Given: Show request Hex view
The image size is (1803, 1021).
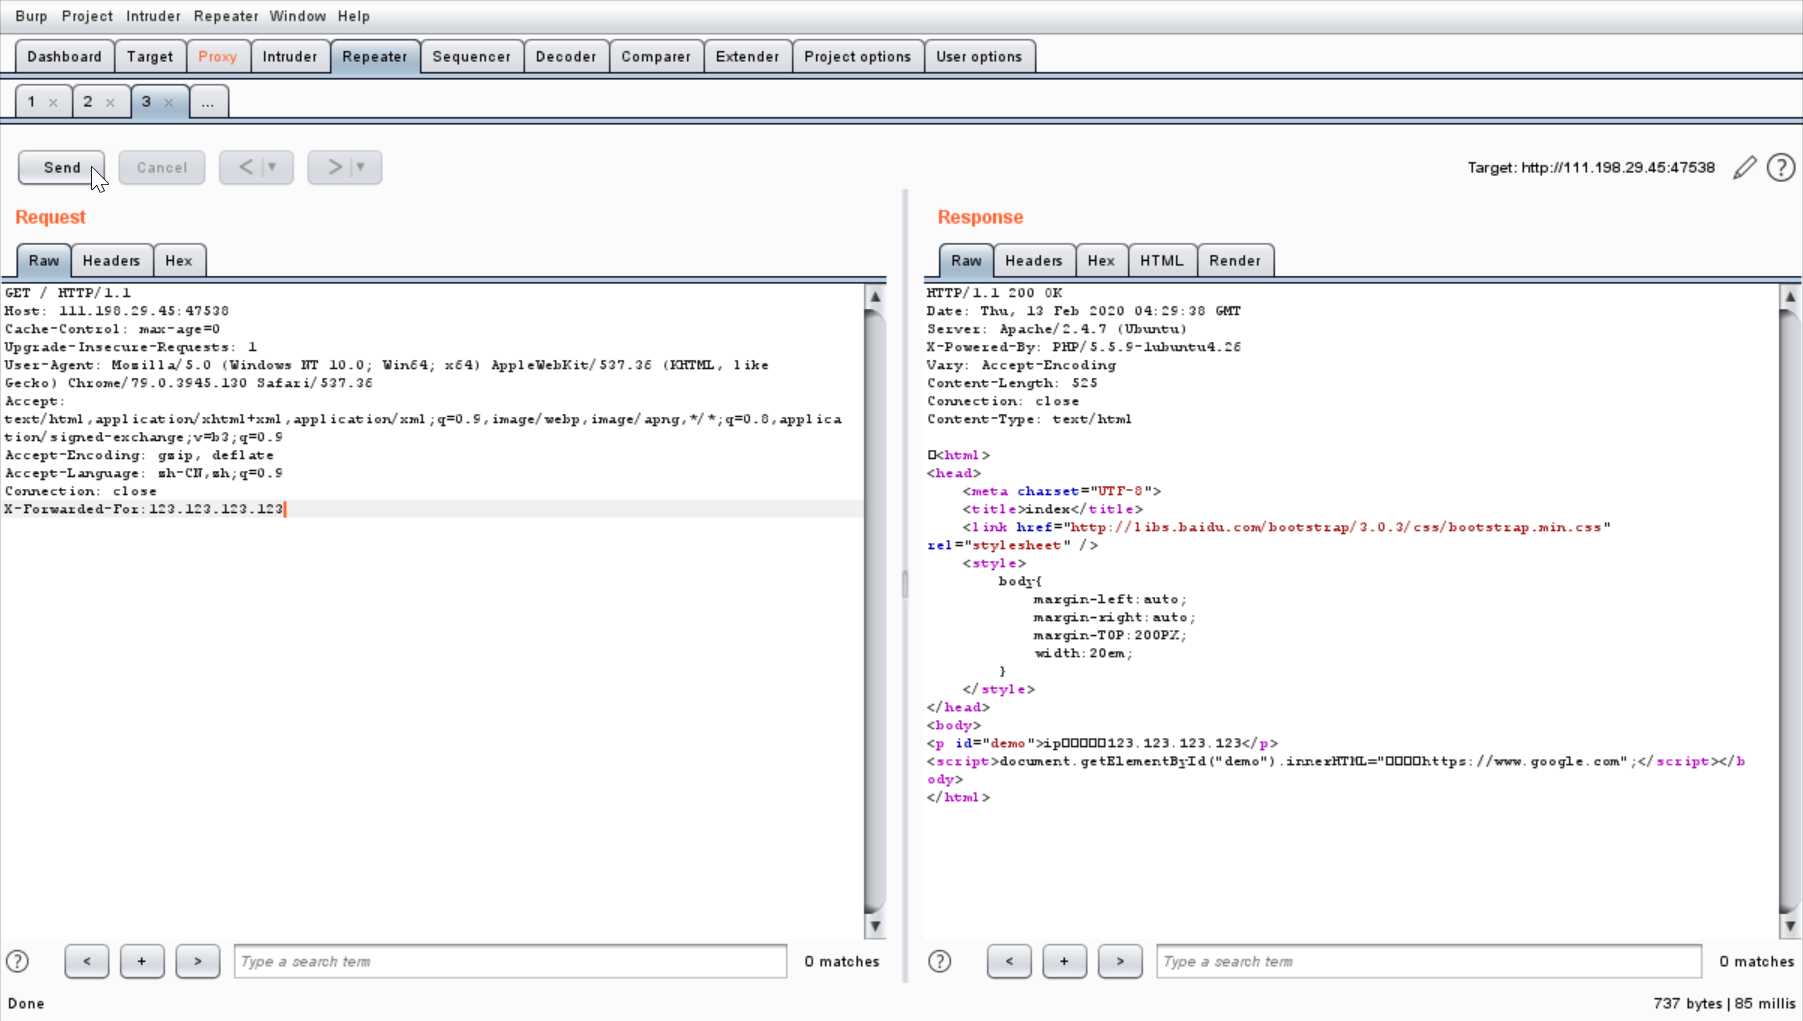Looking at the screenshot, I should [x=179, y=260].
